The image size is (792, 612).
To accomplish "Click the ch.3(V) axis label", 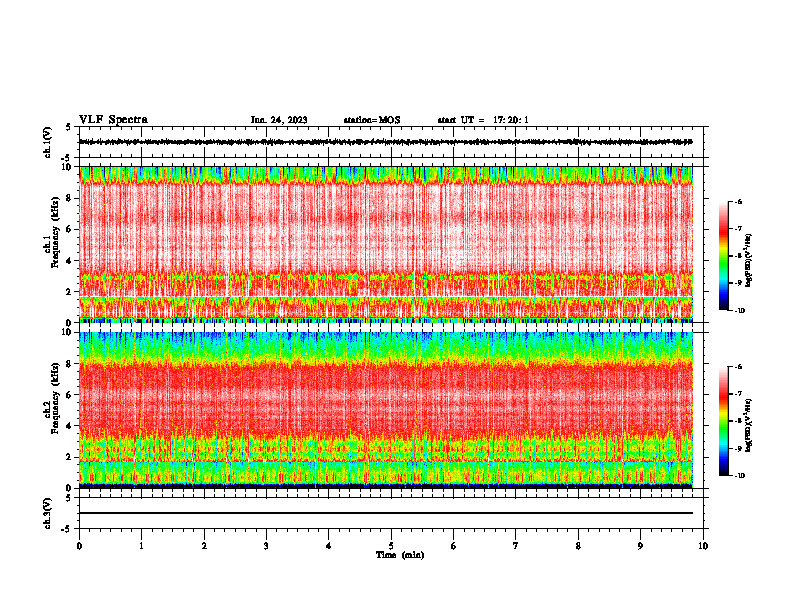I will point(48,513).
